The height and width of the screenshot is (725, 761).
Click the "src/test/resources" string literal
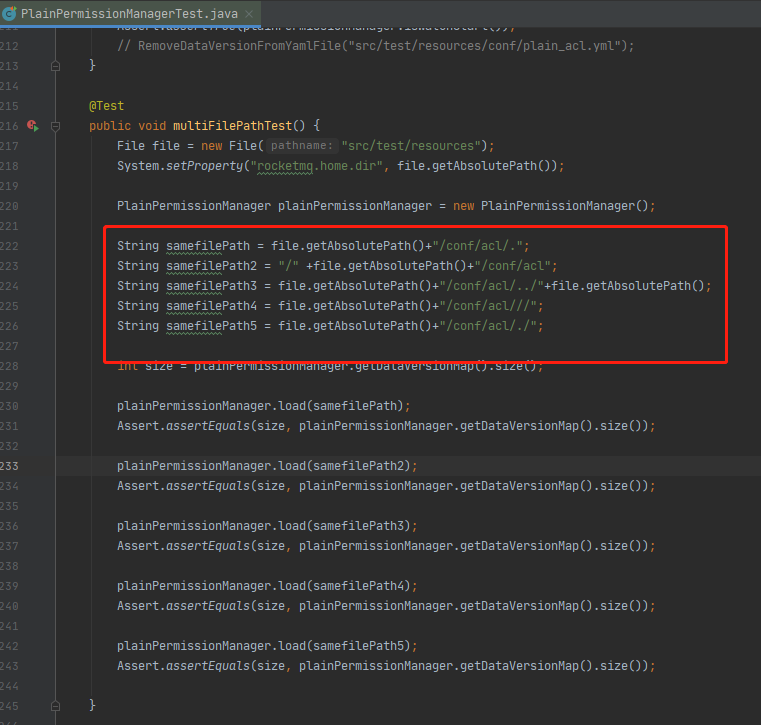414,146
